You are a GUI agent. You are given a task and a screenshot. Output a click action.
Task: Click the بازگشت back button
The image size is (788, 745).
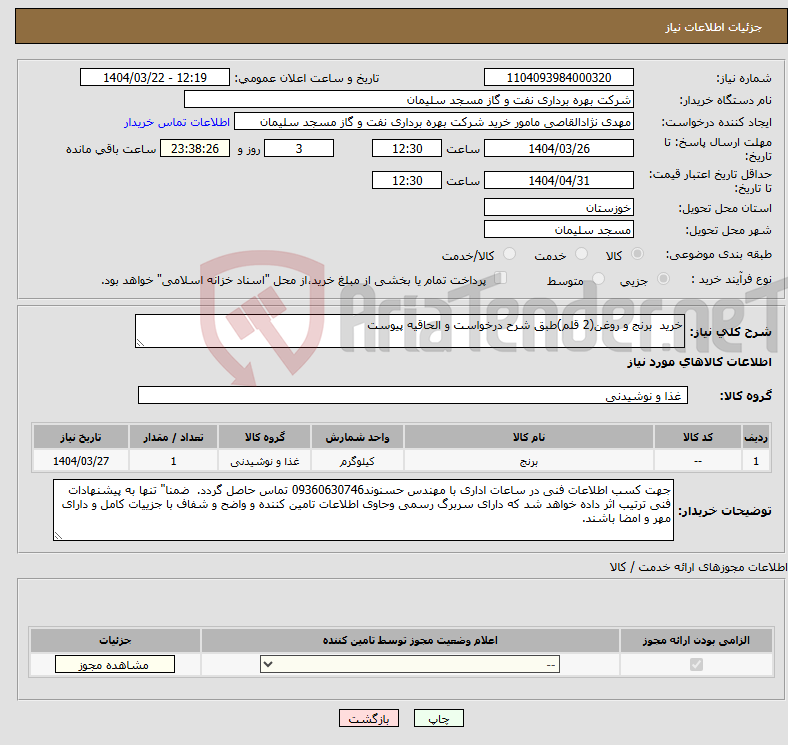coord(369,719)
